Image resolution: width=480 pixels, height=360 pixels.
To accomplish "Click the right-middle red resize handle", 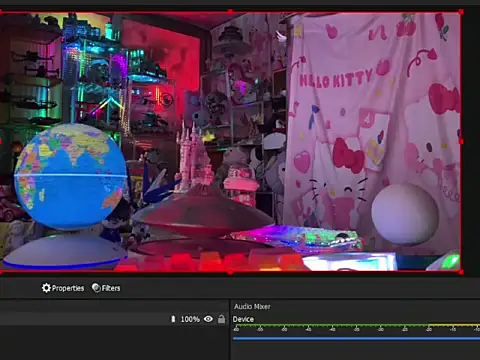I will 461,142.
